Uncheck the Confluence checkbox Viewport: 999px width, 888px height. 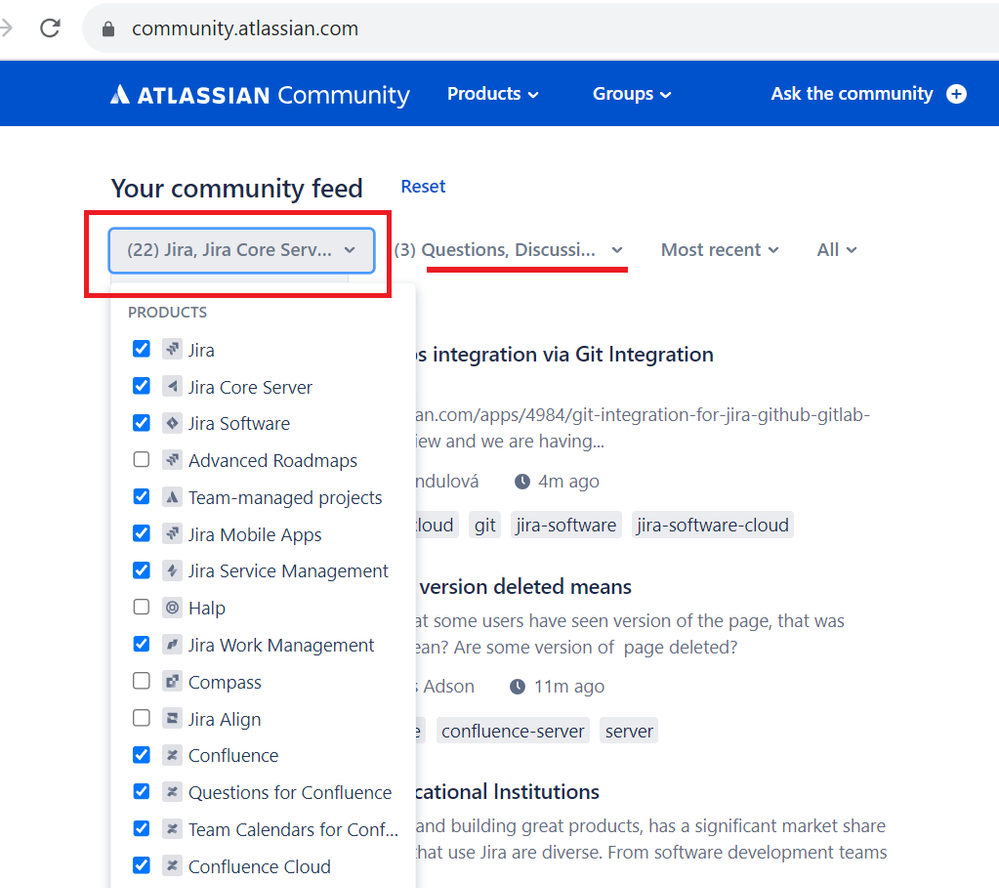coord(141,755)
